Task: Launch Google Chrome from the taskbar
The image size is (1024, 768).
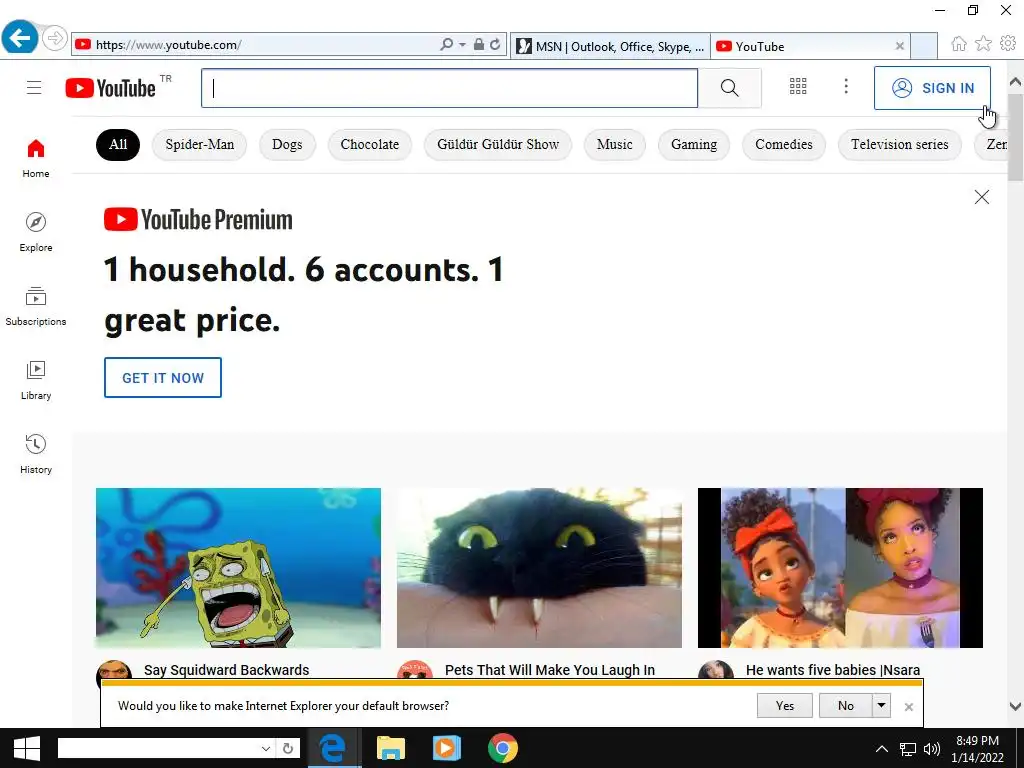Action: click(x=503, y=748)
